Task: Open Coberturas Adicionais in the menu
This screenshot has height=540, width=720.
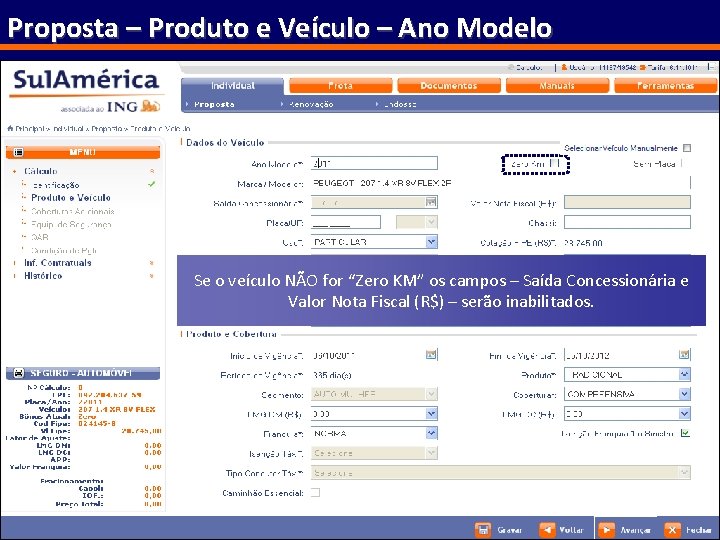Action: pos(73,212)
